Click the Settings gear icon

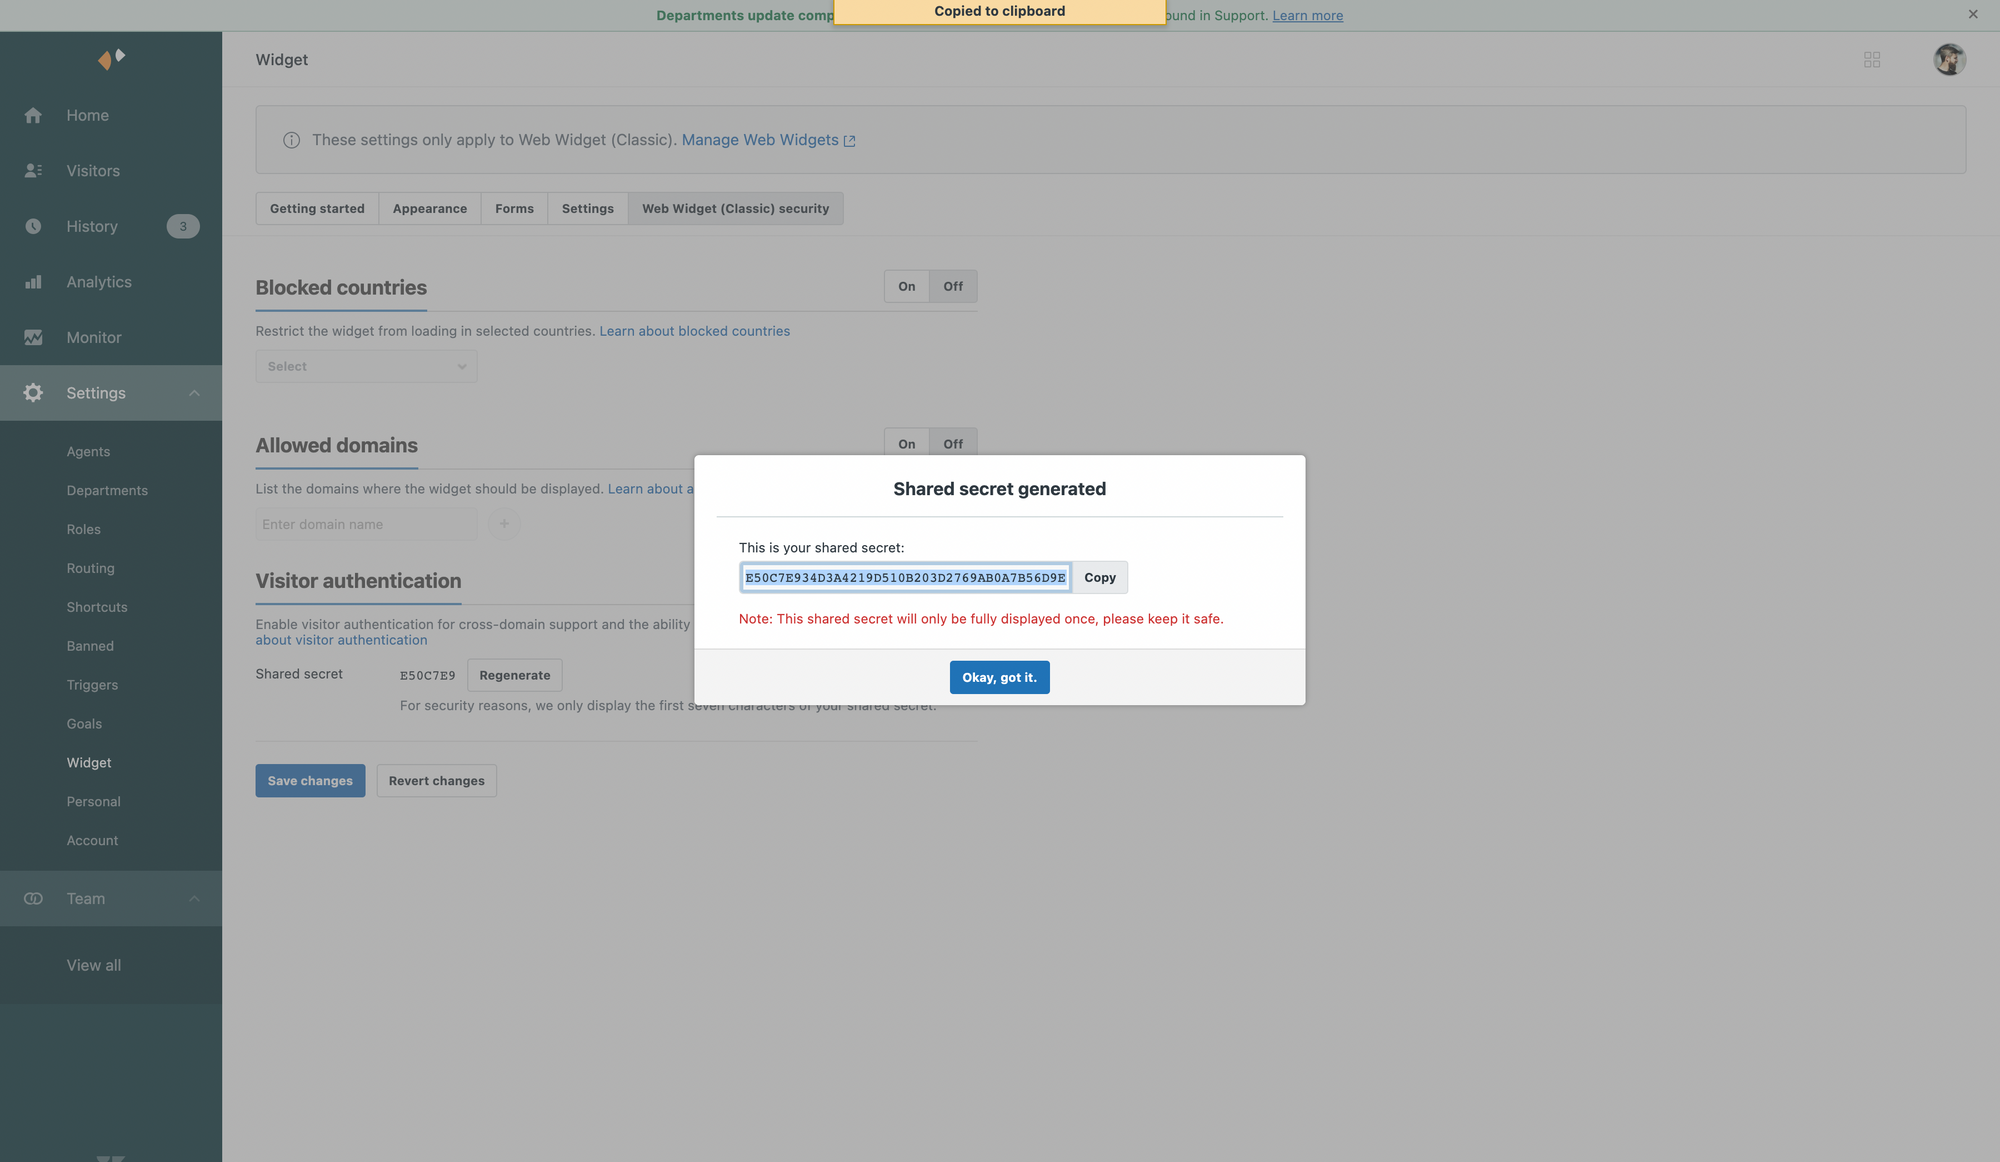click(x=33, y=393)
